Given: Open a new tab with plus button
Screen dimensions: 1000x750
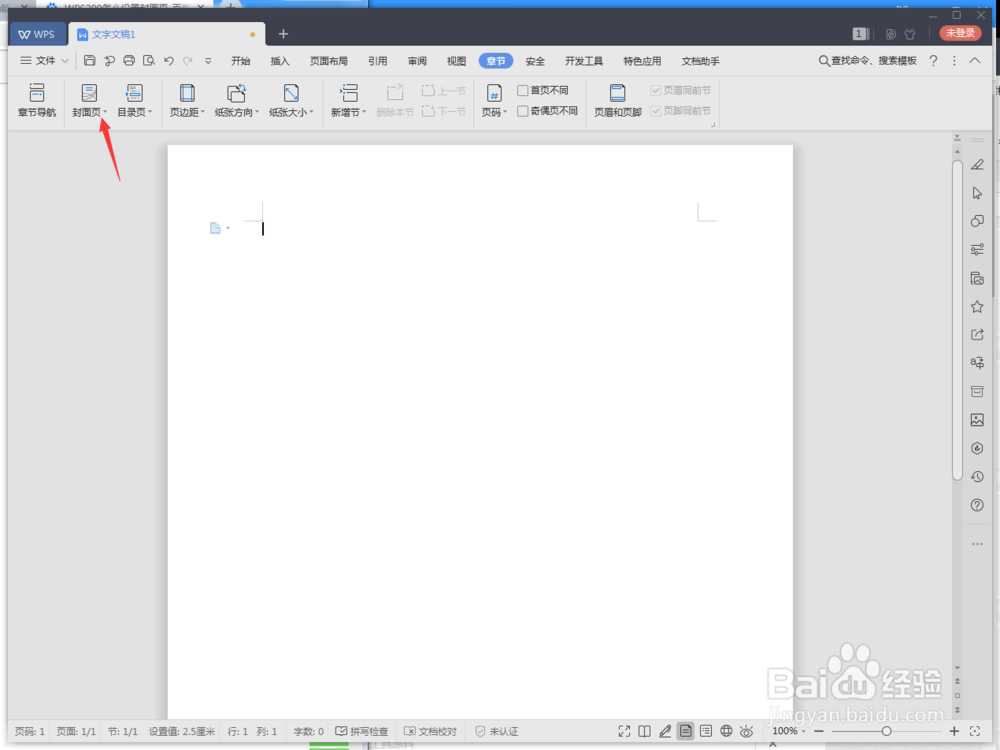Looking at the screenshot, I should click(x=283, y=34).
